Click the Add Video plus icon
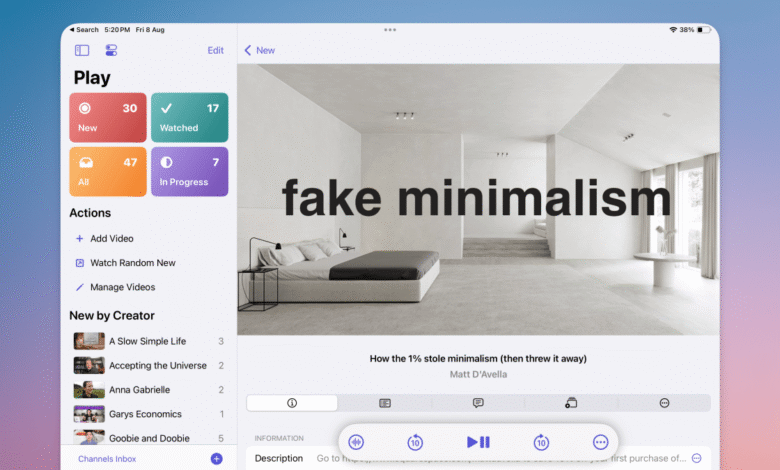Screen dimensions: 780x470 (x=80, y=239)
